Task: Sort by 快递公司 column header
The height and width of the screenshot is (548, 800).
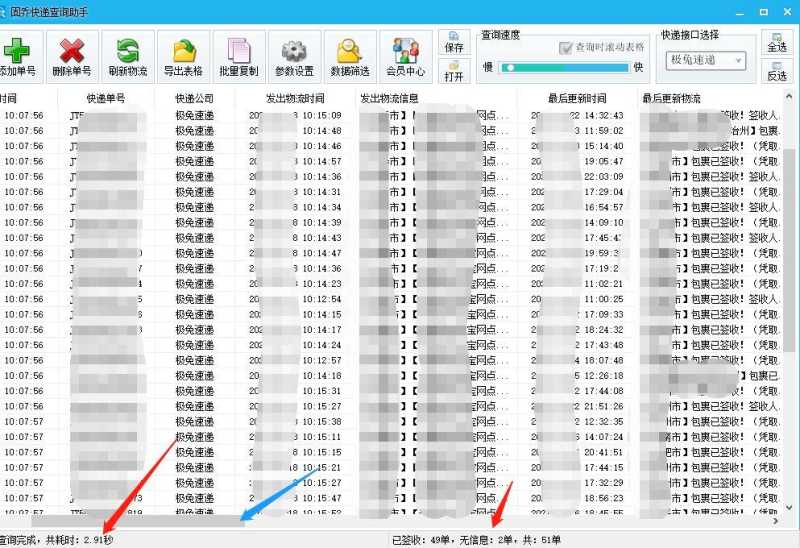Action: pyautogui.click(x=195, y=99)
